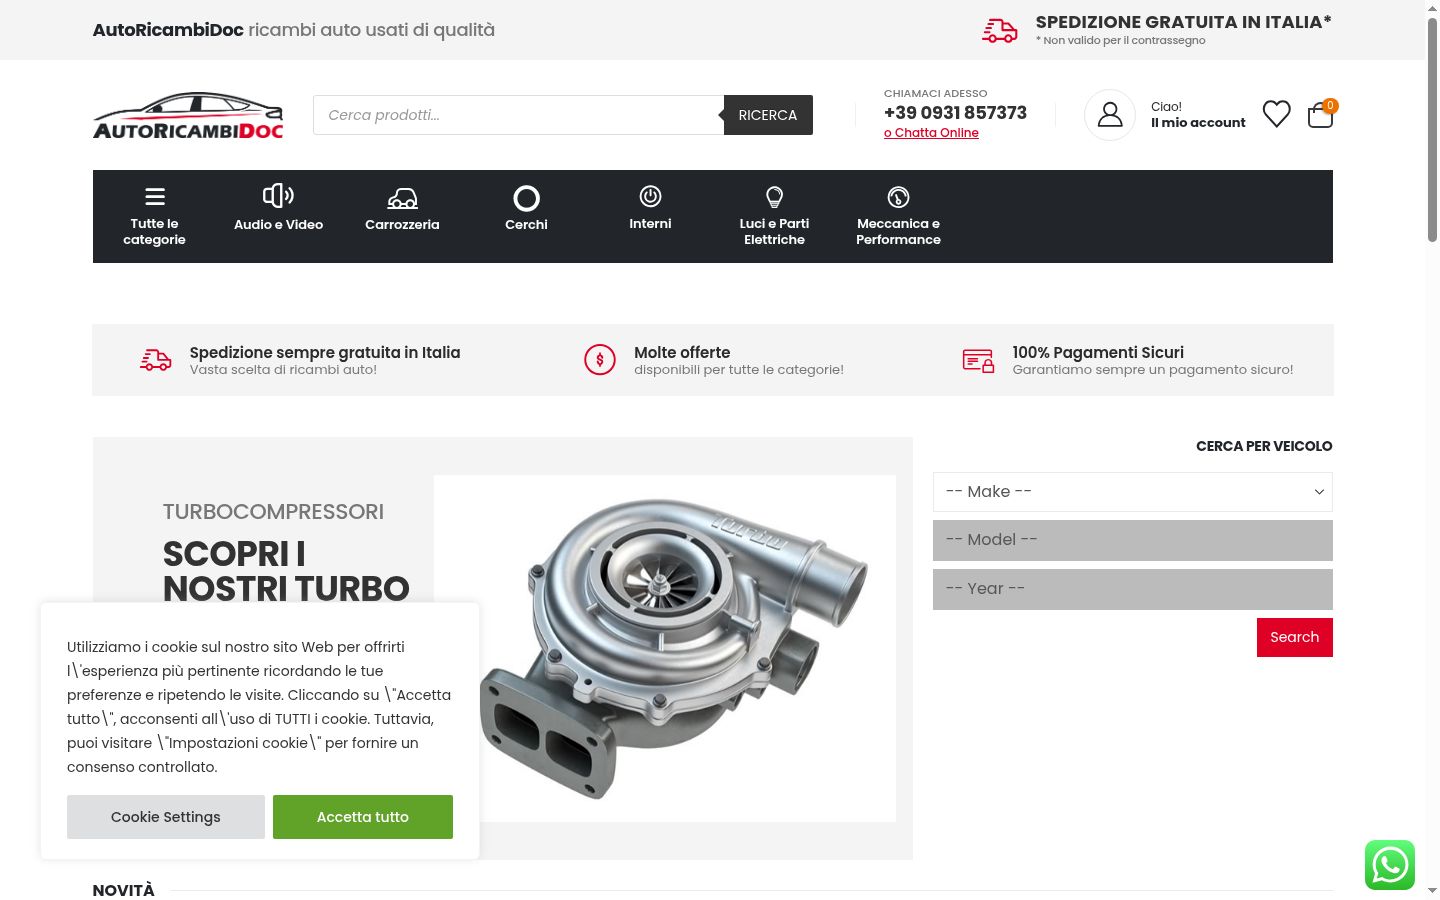Viewport: 1440px width, 900px height.
Task: Click the red Search vehicle button
Action: (x=1295, y=637)
